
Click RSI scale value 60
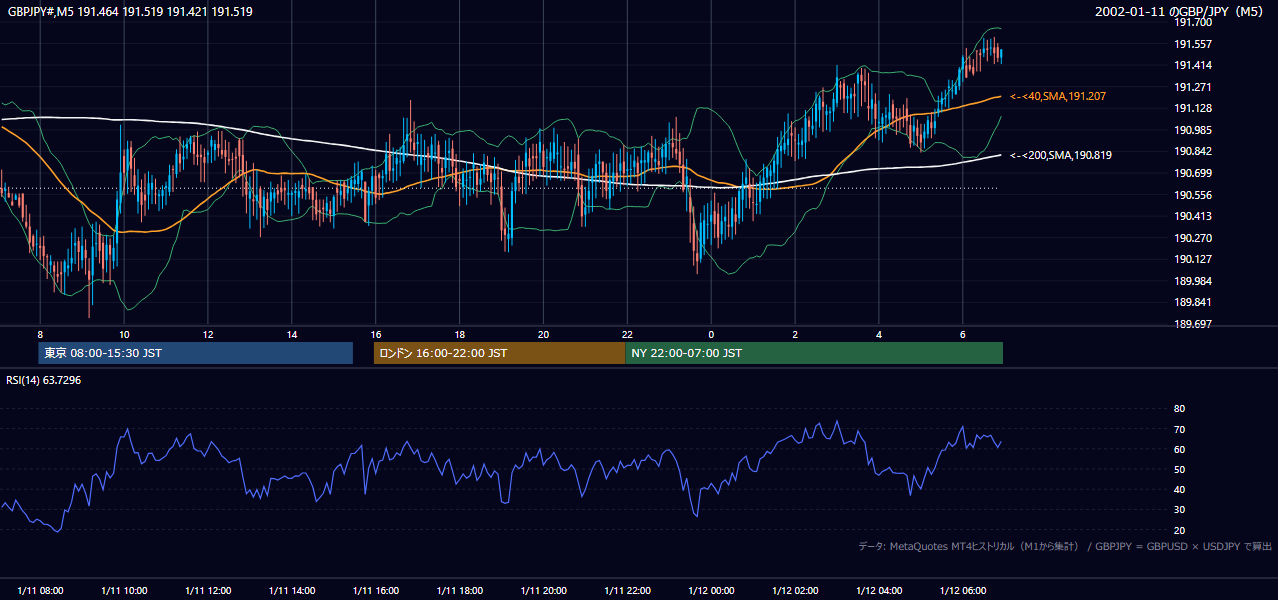[1179, 449]
